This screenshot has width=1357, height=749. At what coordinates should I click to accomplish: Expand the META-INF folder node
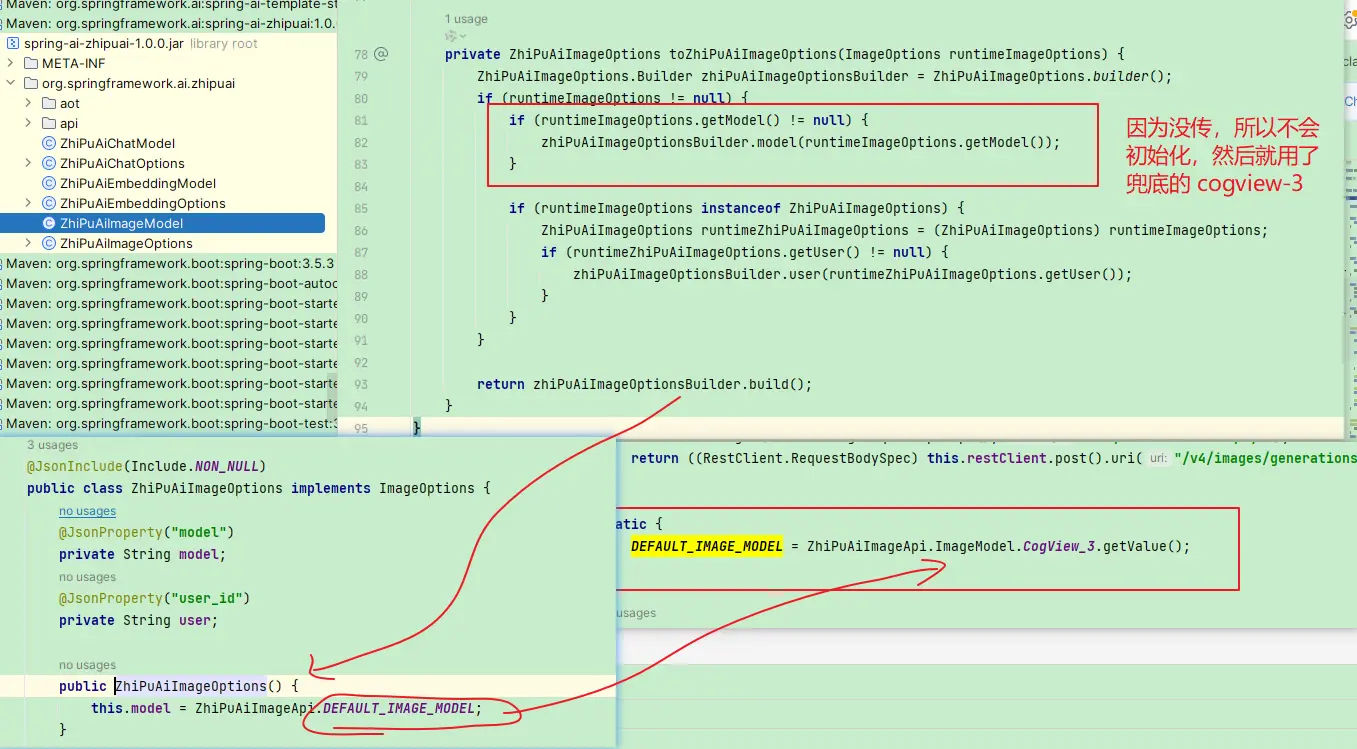tap(12, 64)
